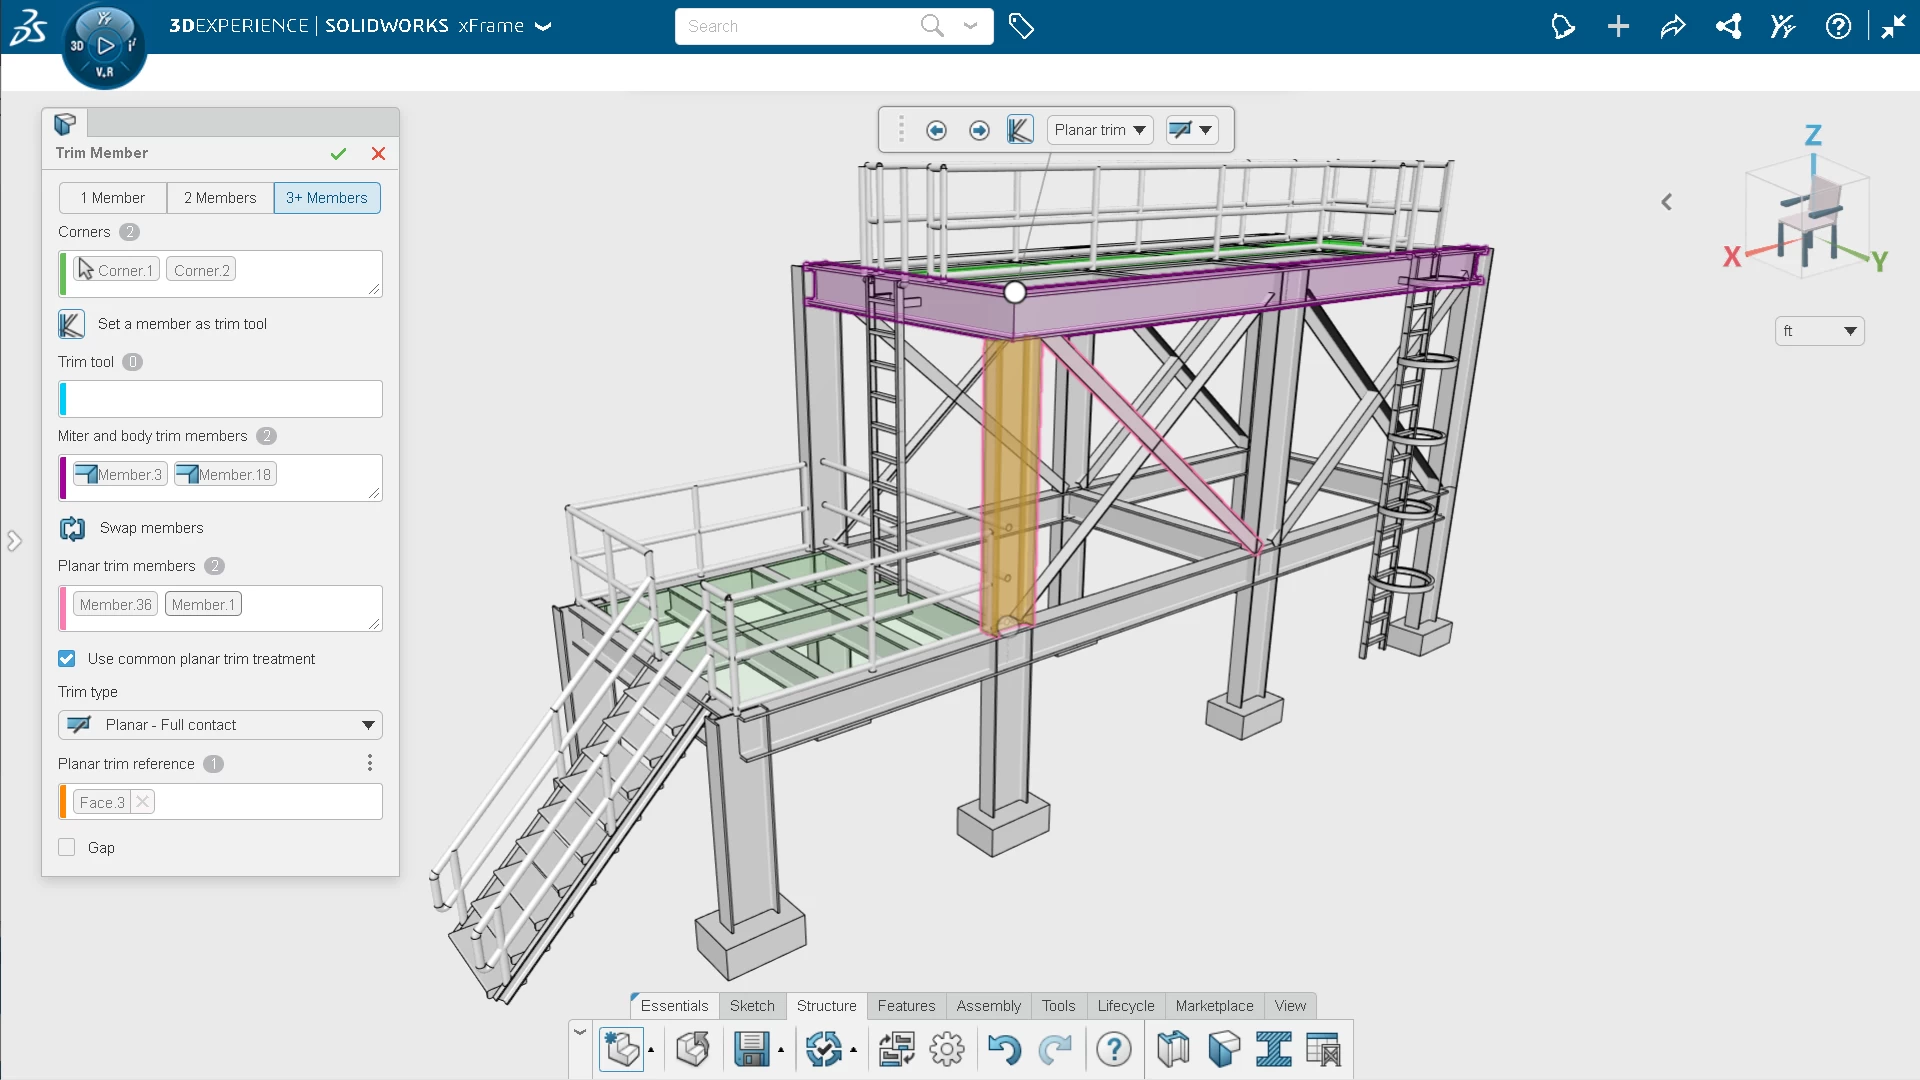
Task: Toggle Use common planar trim treatment checkbox
Action: pyautogui.click(x=66, y=658)
